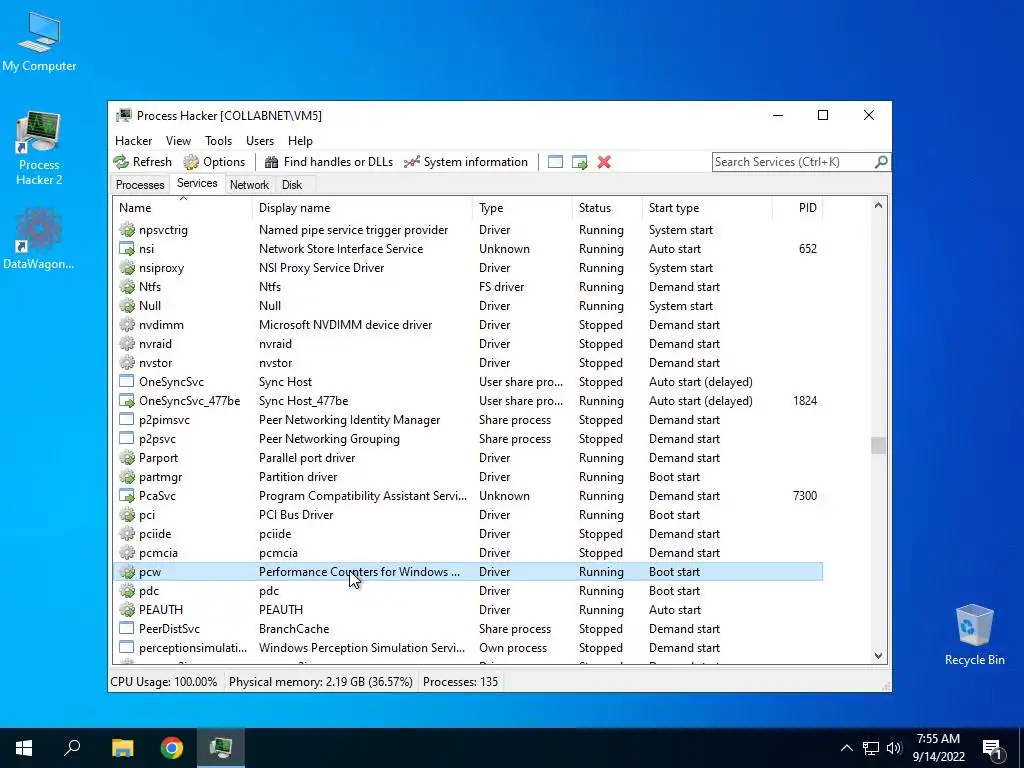Screen dimensions: 1024x768
Task: Open the Help menu
Action: coord(300,141)
